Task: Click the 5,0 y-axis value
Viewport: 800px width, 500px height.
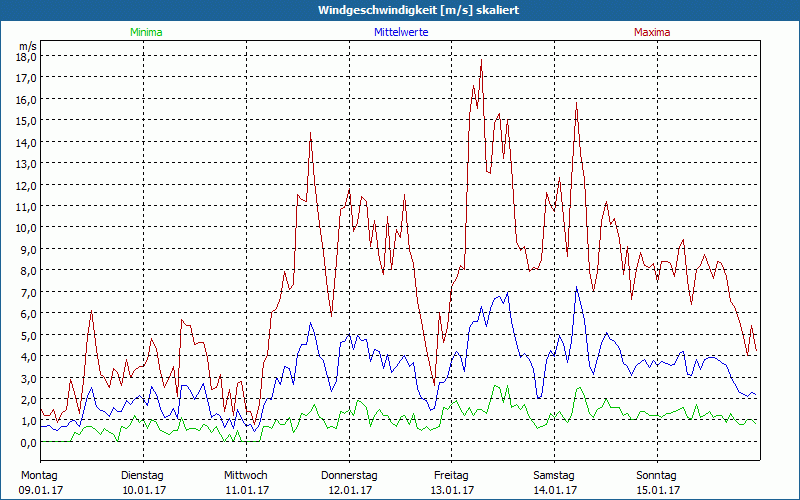Action: 29,335
